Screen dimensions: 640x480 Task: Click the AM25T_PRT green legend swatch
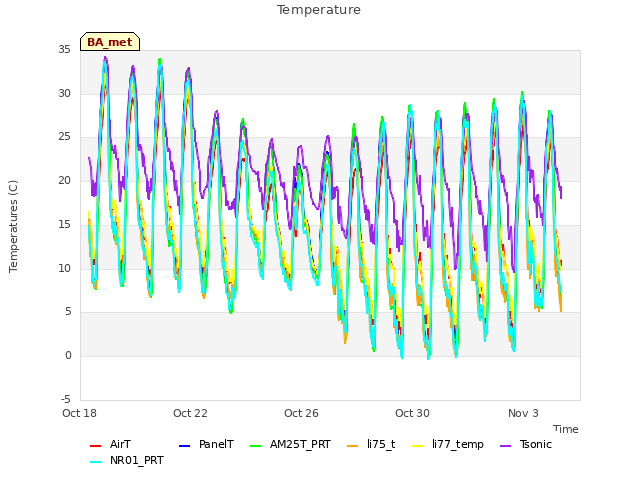[x=256, y=446]
